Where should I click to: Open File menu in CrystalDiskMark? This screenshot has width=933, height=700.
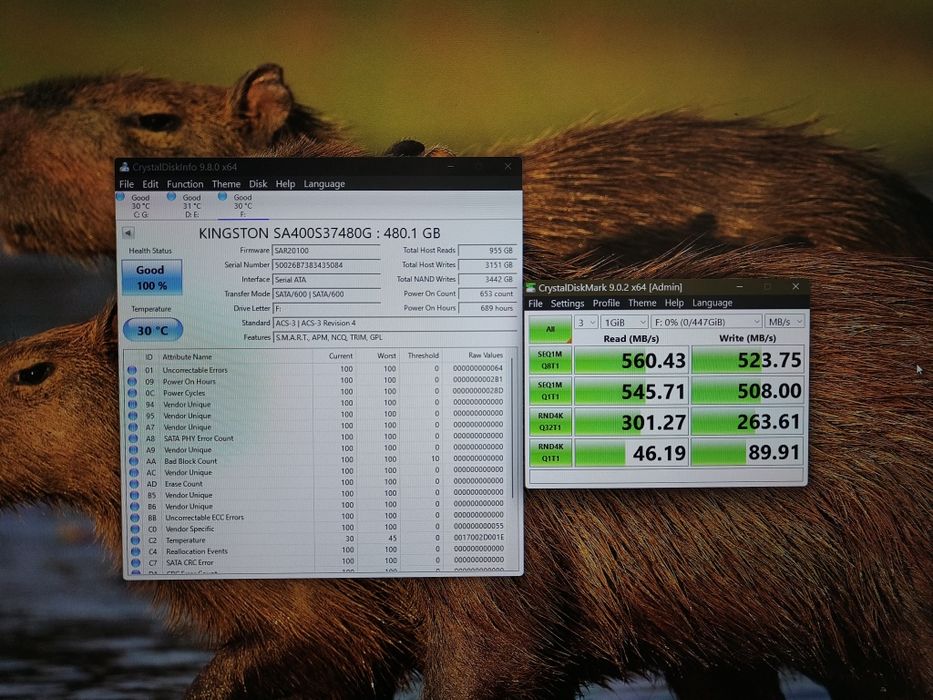(536, 304)
